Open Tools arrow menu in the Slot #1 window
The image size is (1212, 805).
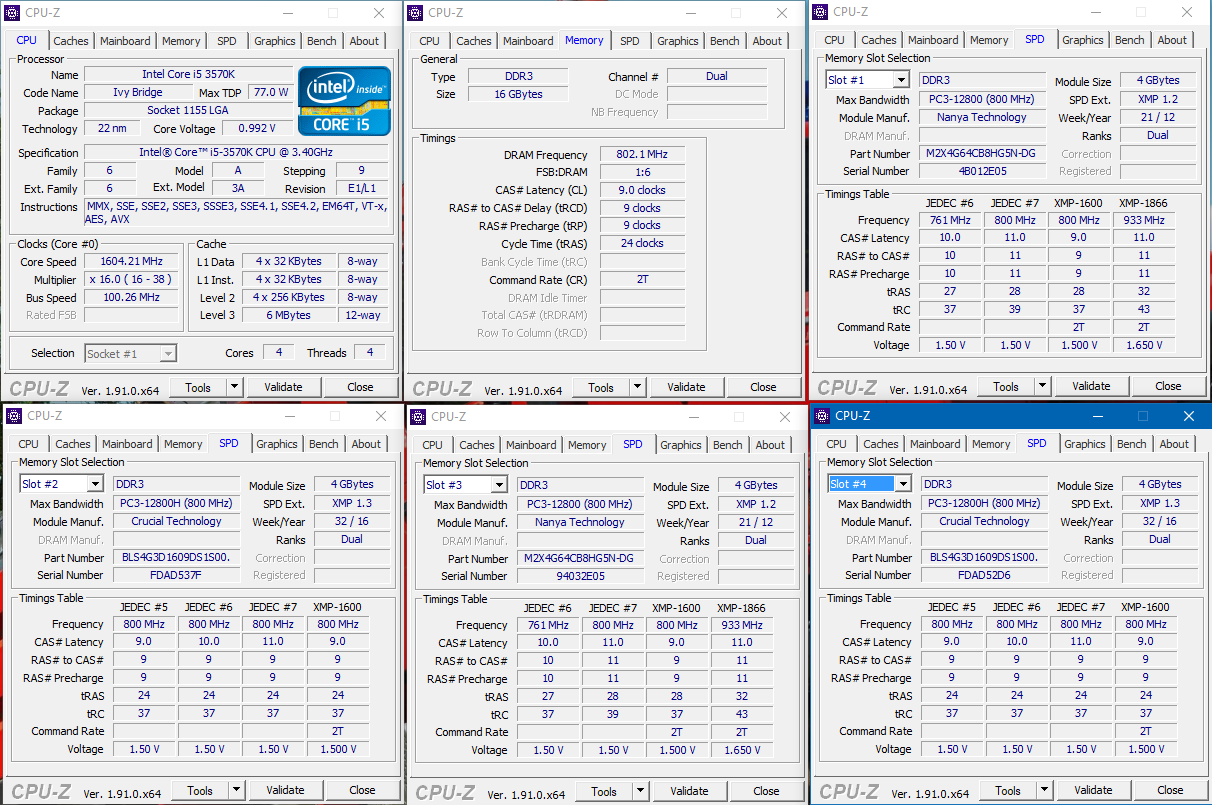(1042, 386)
